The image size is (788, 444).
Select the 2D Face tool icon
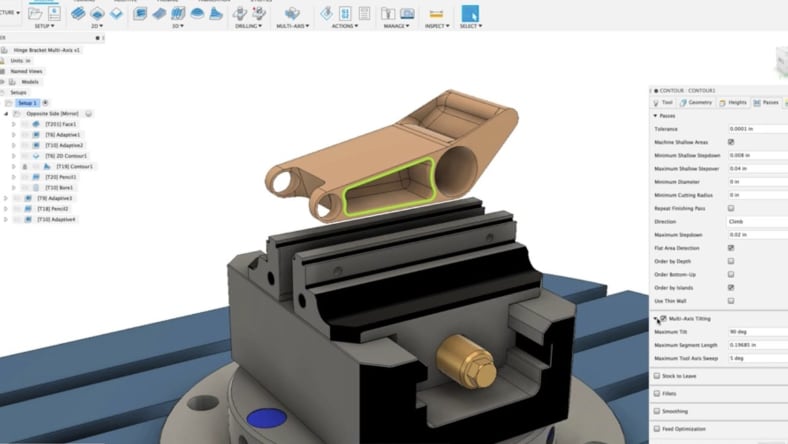(116, 14)
